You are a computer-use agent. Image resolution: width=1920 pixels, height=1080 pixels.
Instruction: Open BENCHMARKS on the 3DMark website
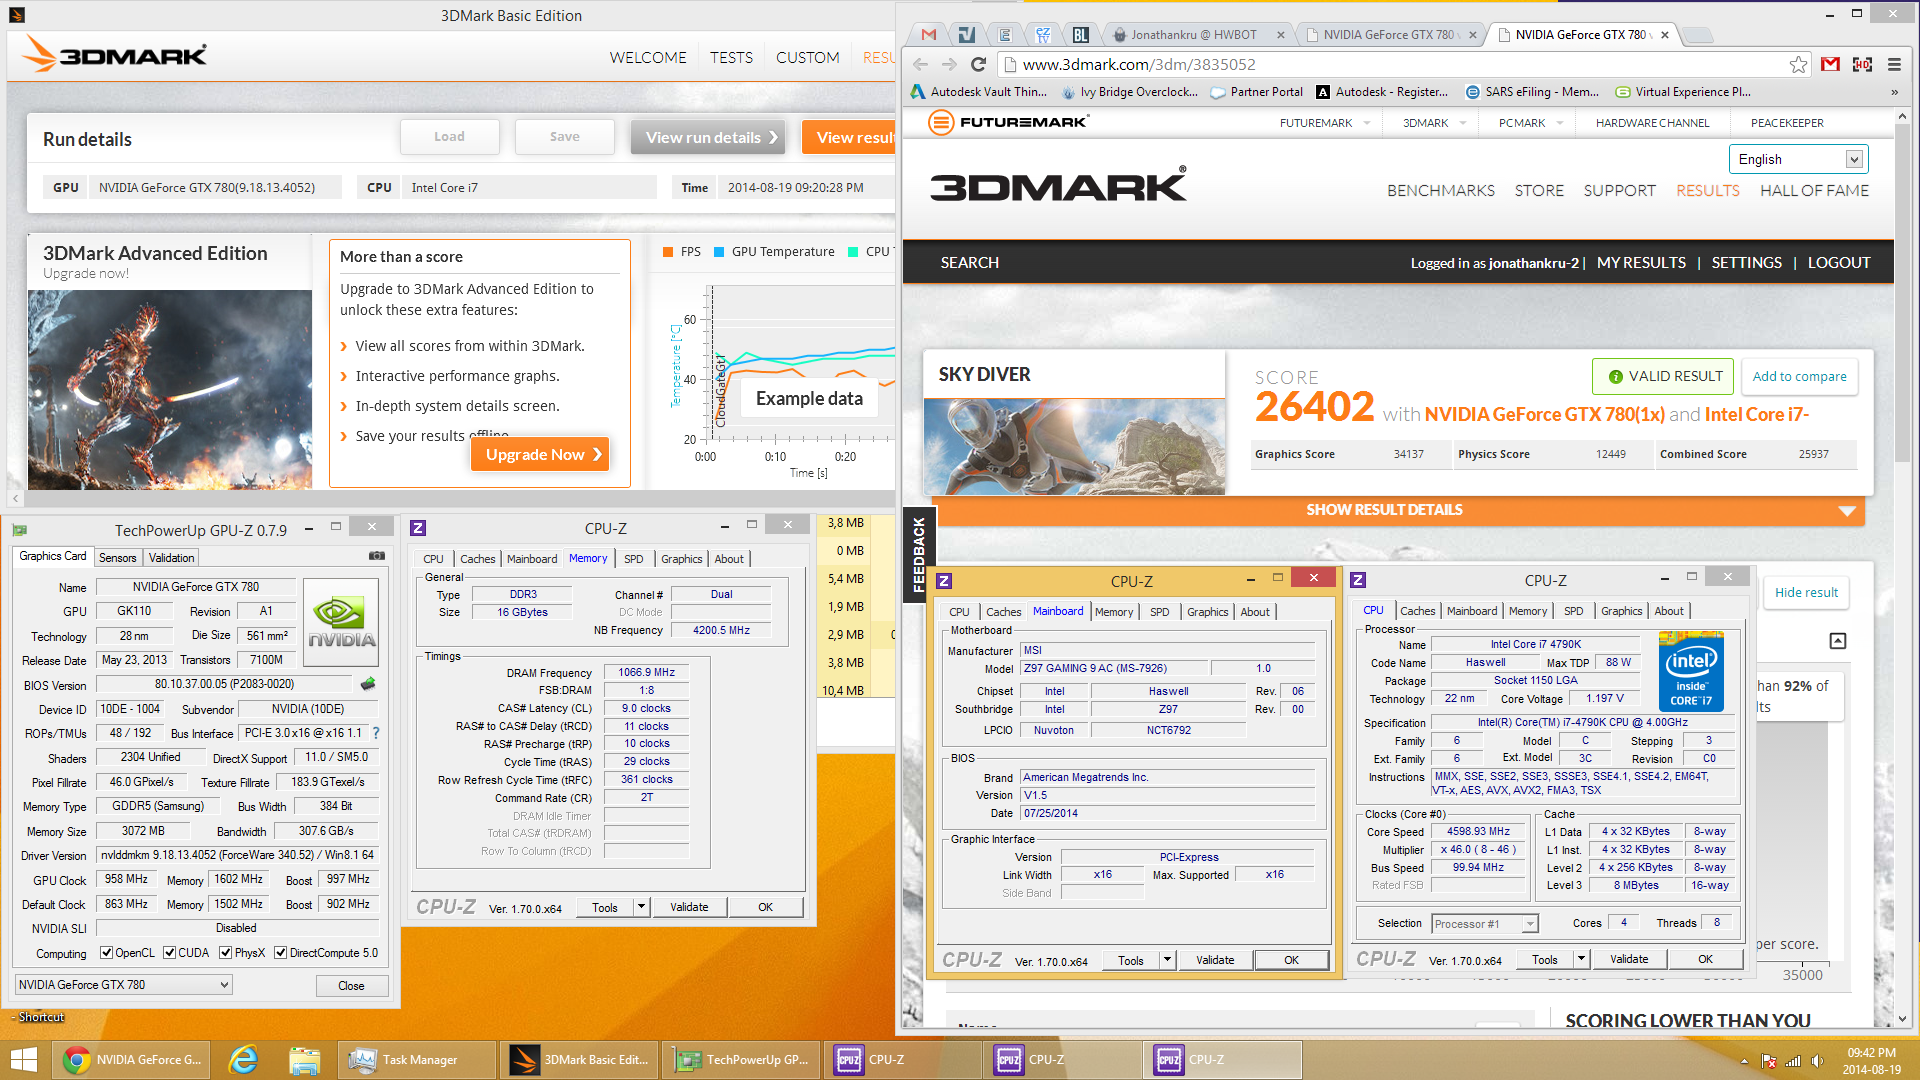[1441, 190]
